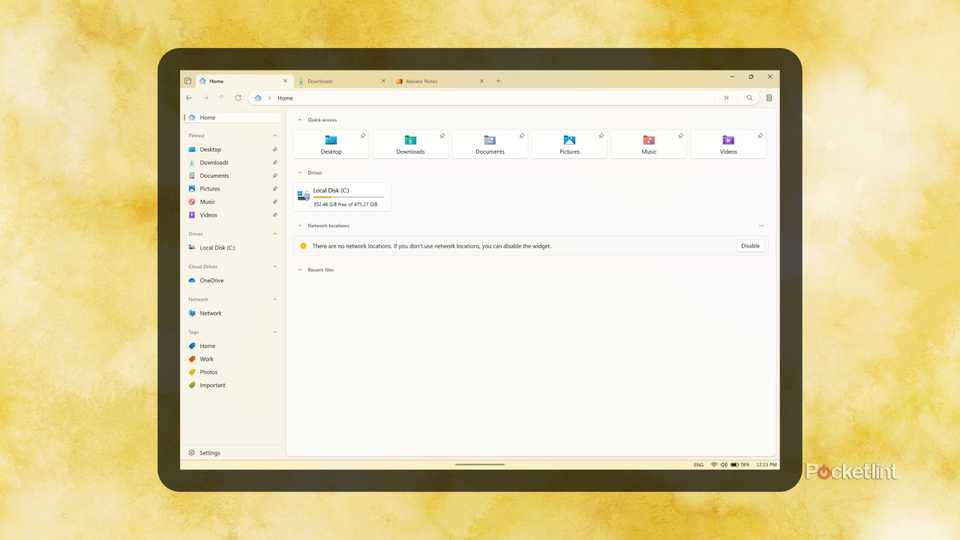Add a new tab with the plus button
The height and width of the screenshot is (540, 960).
pyautogui.click(x=498, y=81)
